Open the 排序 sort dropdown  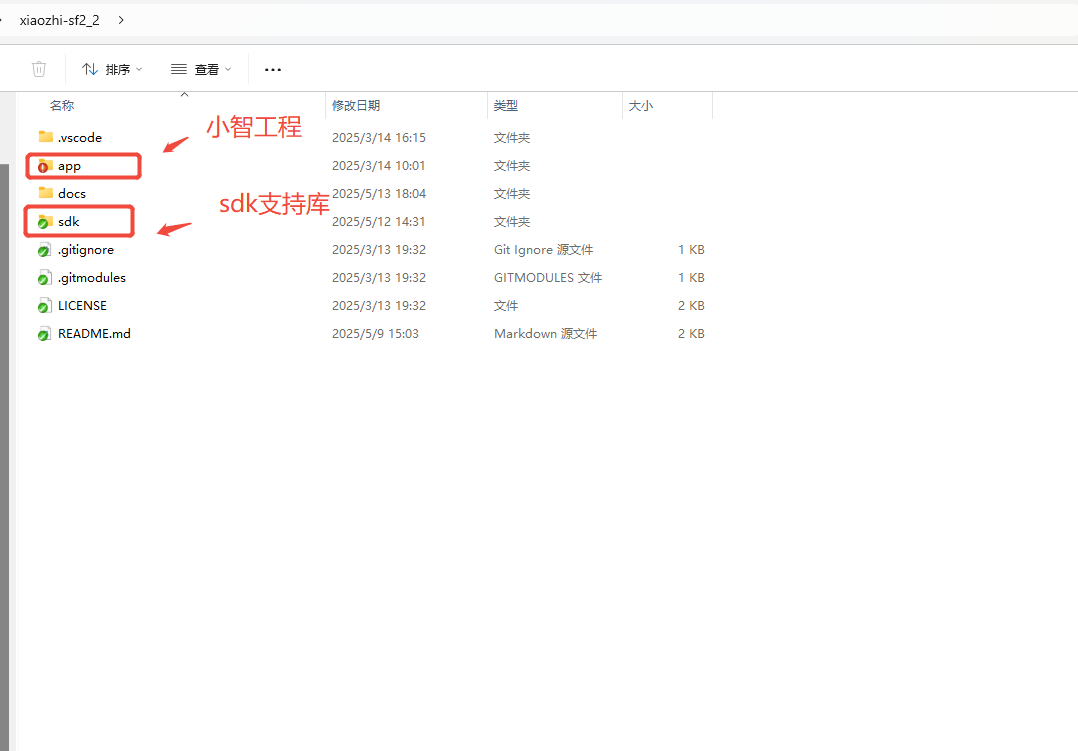pos(112,69)
